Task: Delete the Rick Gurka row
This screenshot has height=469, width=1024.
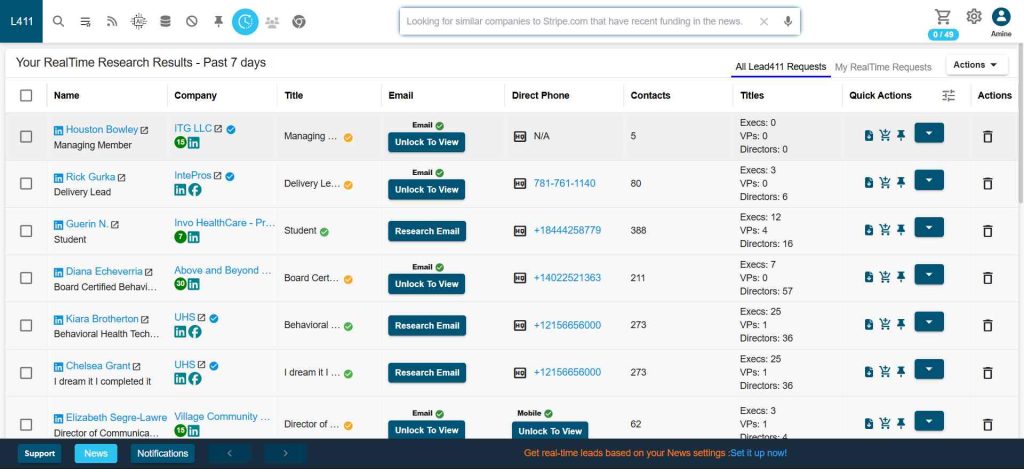Action: tap(987, 184)
